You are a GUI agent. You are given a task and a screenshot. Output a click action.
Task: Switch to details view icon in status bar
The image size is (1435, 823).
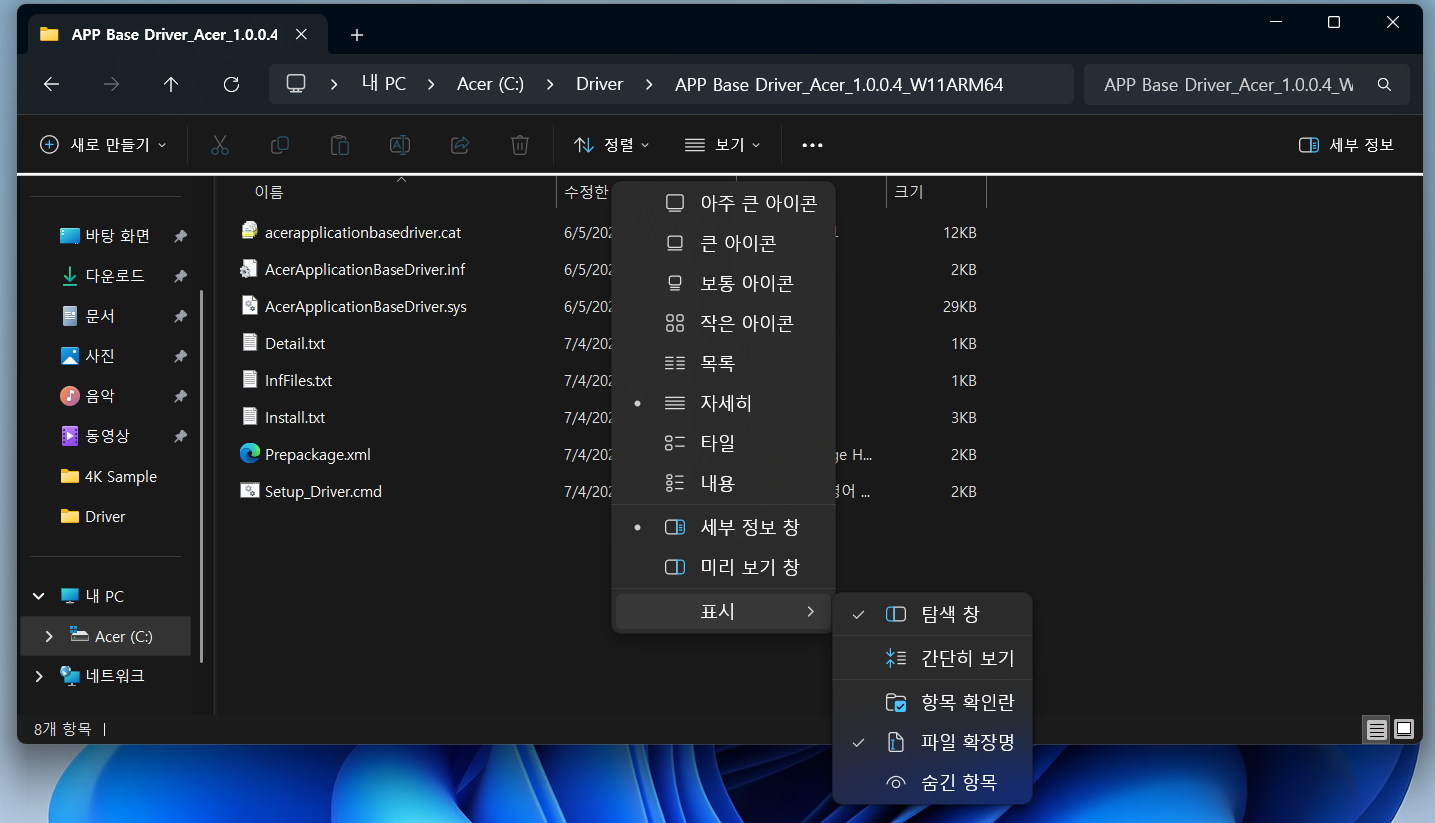[x=1377, y=729]
